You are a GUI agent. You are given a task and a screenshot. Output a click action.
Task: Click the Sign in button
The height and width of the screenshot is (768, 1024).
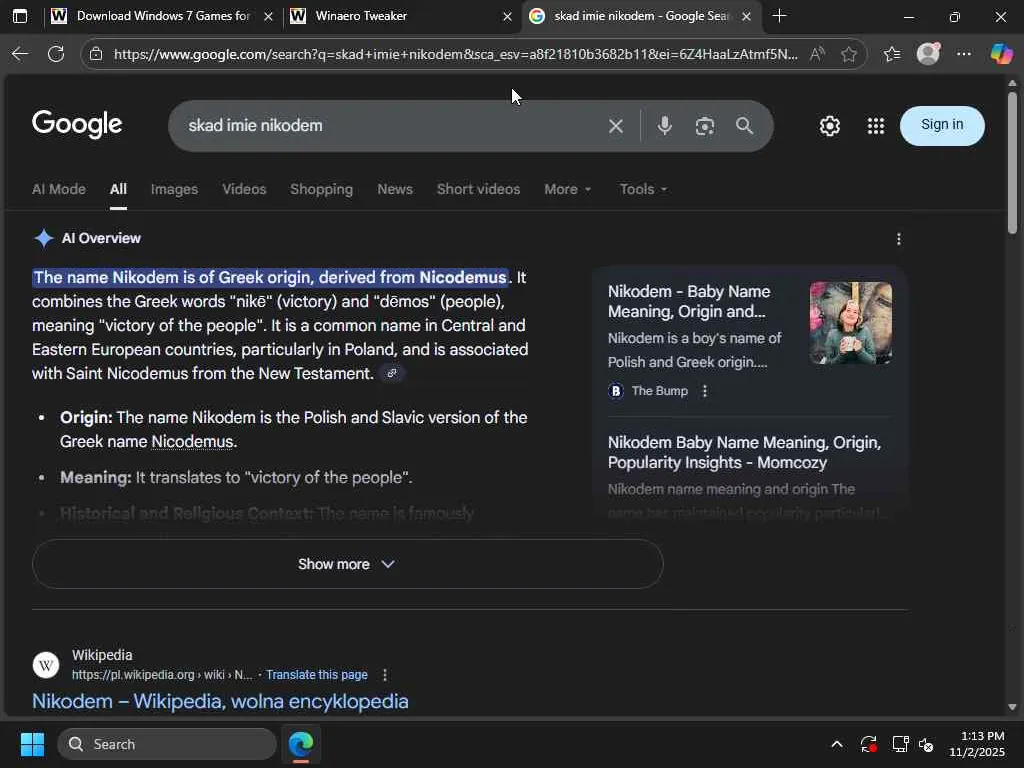point(942,125)
